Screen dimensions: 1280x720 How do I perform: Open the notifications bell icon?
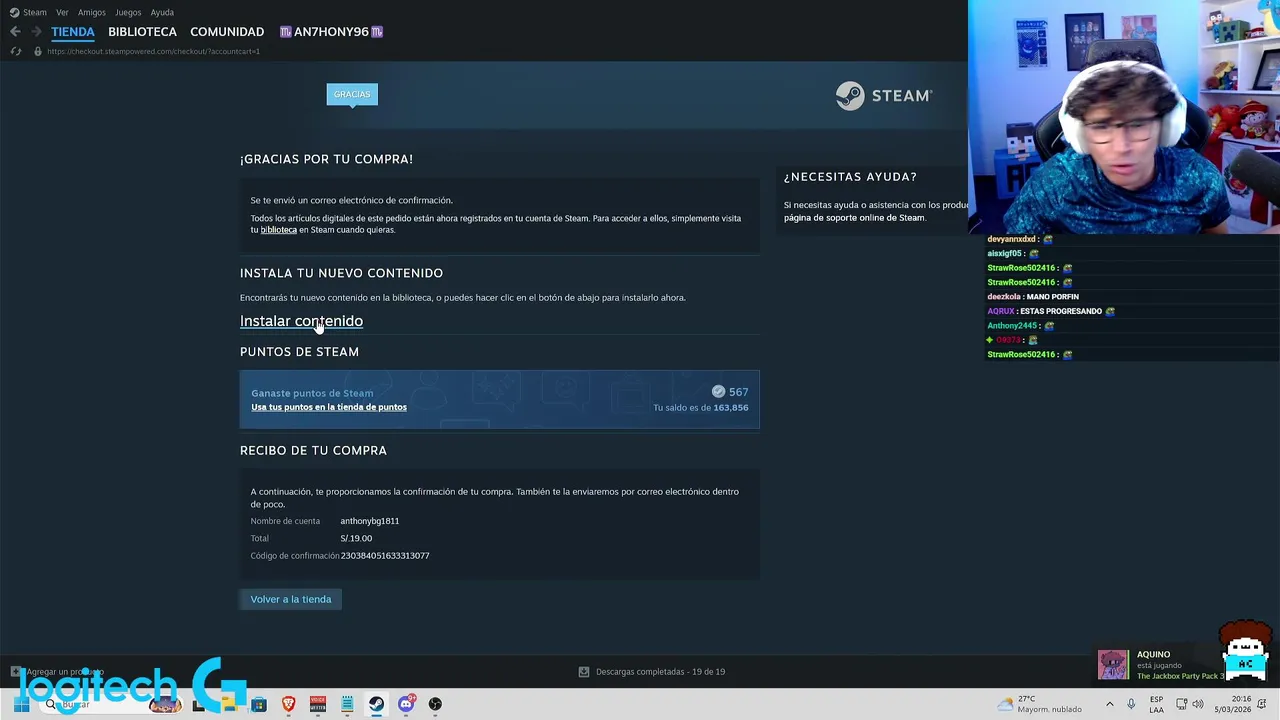tap(1262, 704)
